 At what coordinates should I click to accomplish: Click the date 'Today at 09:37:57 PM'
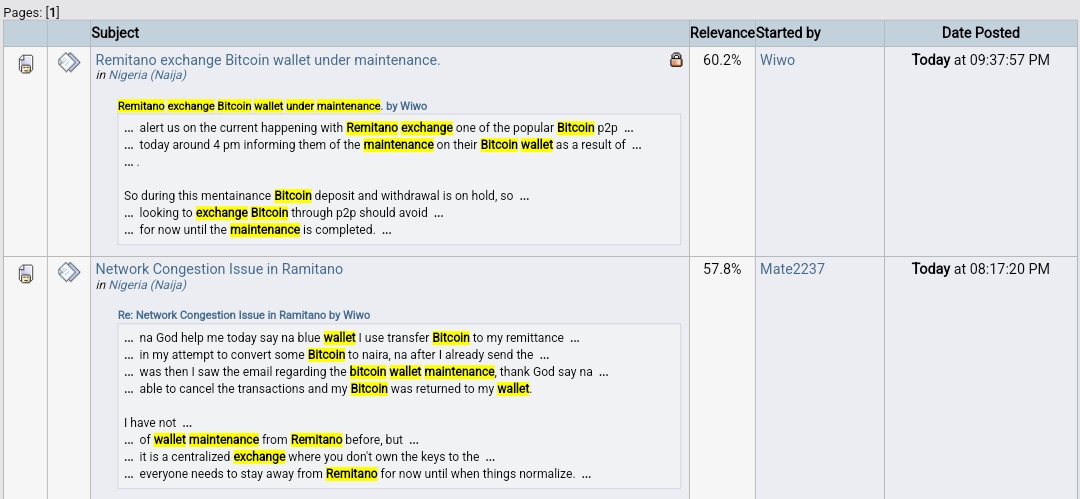[x=981, y=60]
